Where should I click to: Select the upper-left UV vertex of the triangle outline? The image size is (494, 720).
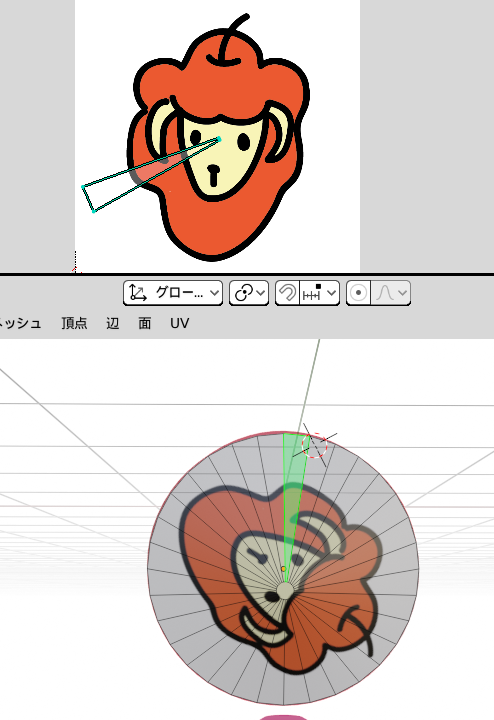click(x=83, y=186)
